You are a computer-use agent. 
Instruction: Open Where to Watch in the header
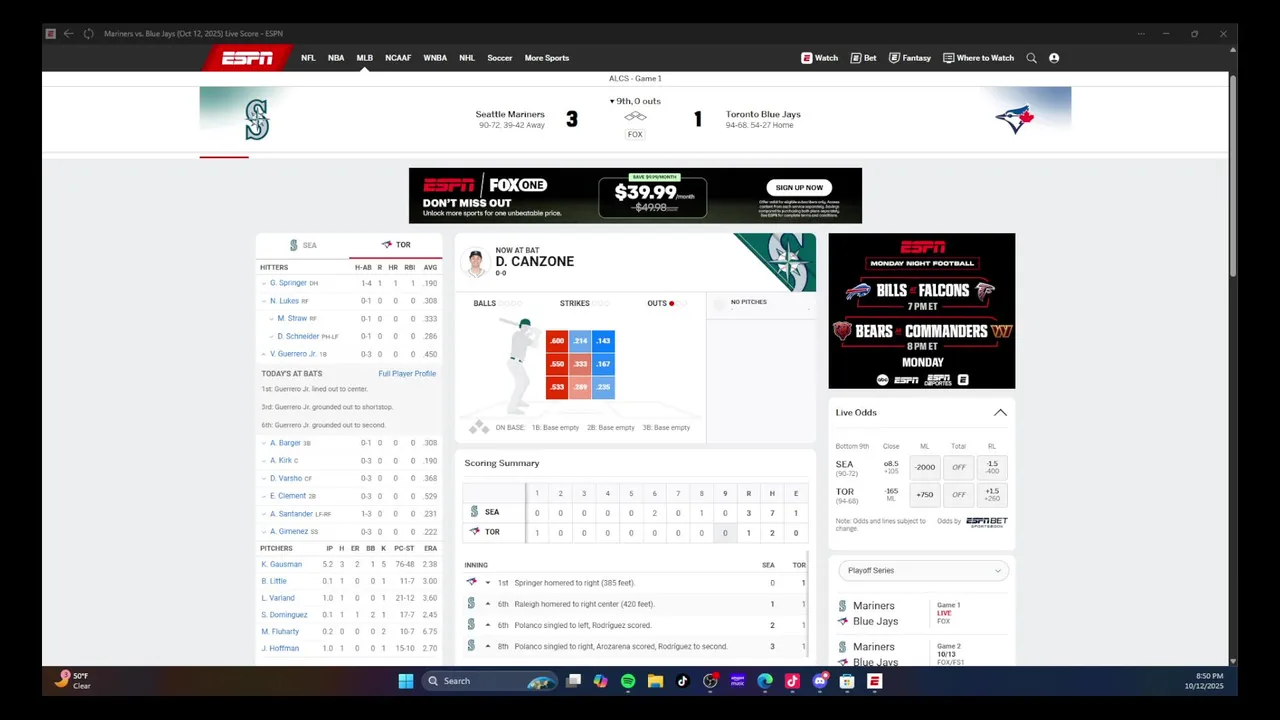[x=978, y=58]
